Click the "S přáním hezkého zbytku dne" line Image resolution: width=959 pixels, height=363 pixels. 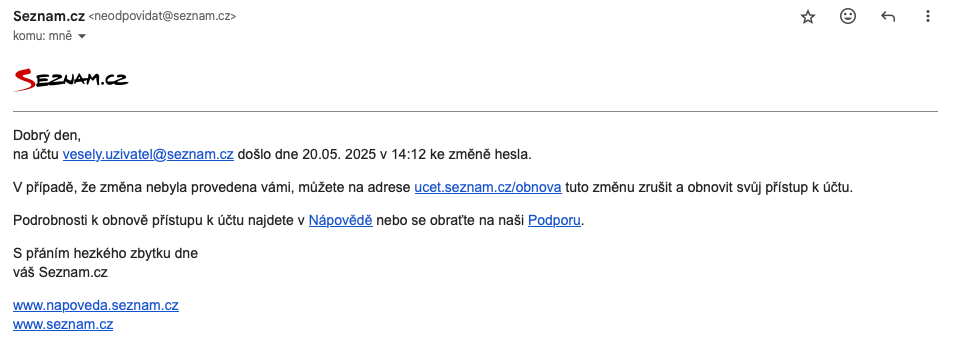[105, 254]
